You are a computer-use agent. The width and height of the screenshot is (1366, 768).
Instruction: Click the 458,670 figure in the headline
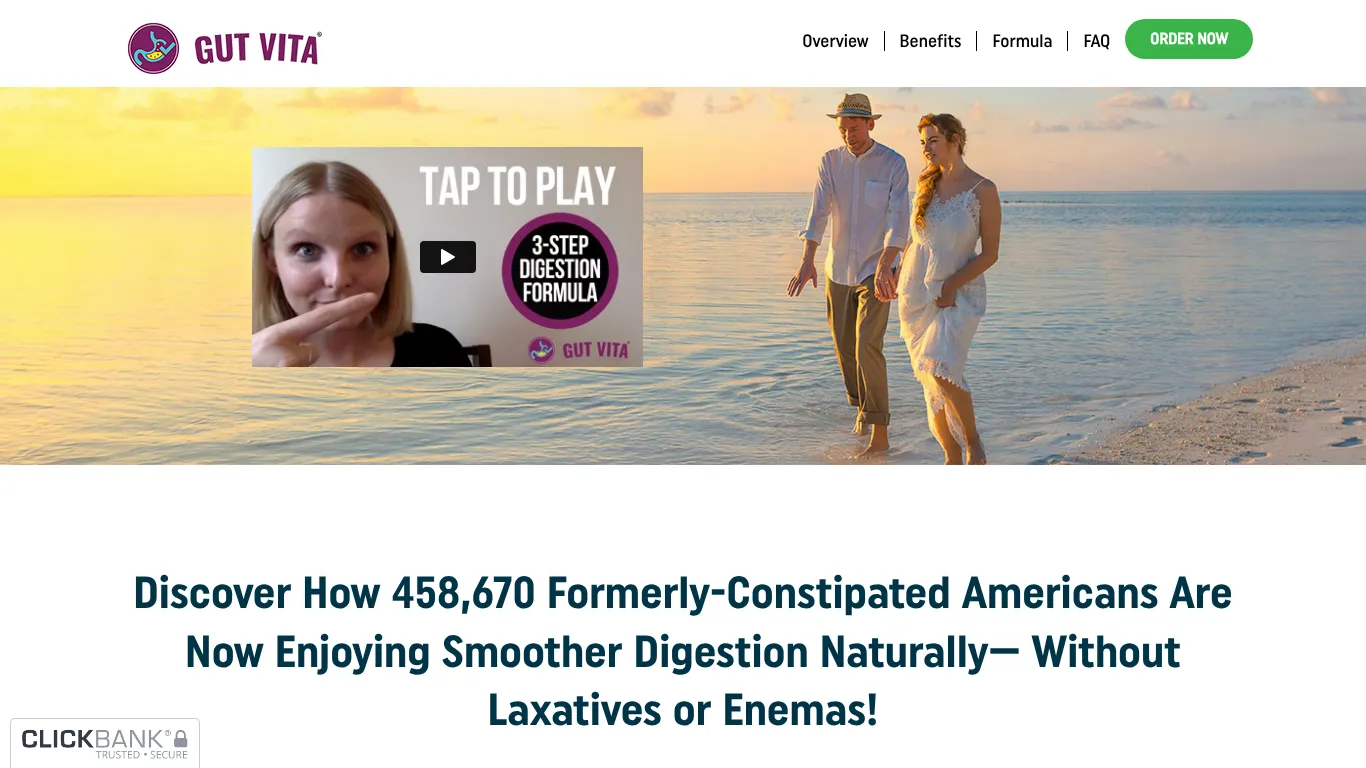pos(463,593)
